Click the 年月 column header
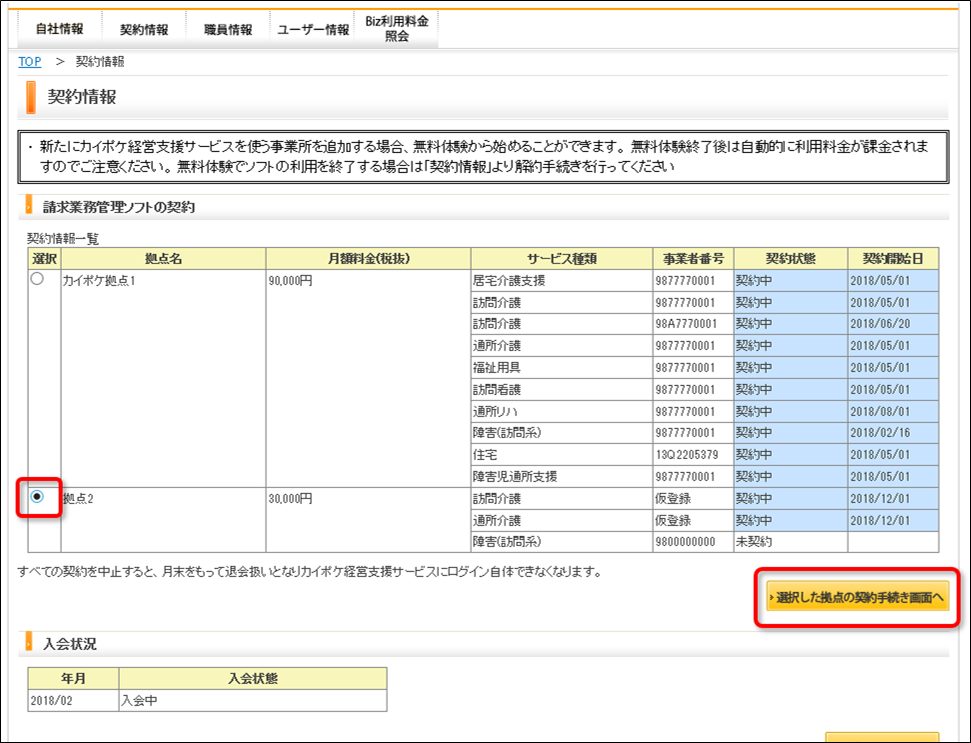The width and height of the screenshot is (971, 743). 73,679
